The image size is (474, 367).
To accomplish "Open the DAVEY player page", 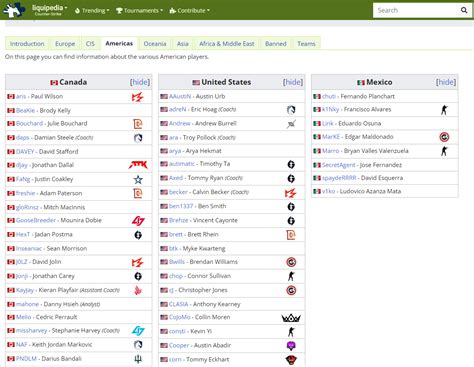I will coord(25,152).
